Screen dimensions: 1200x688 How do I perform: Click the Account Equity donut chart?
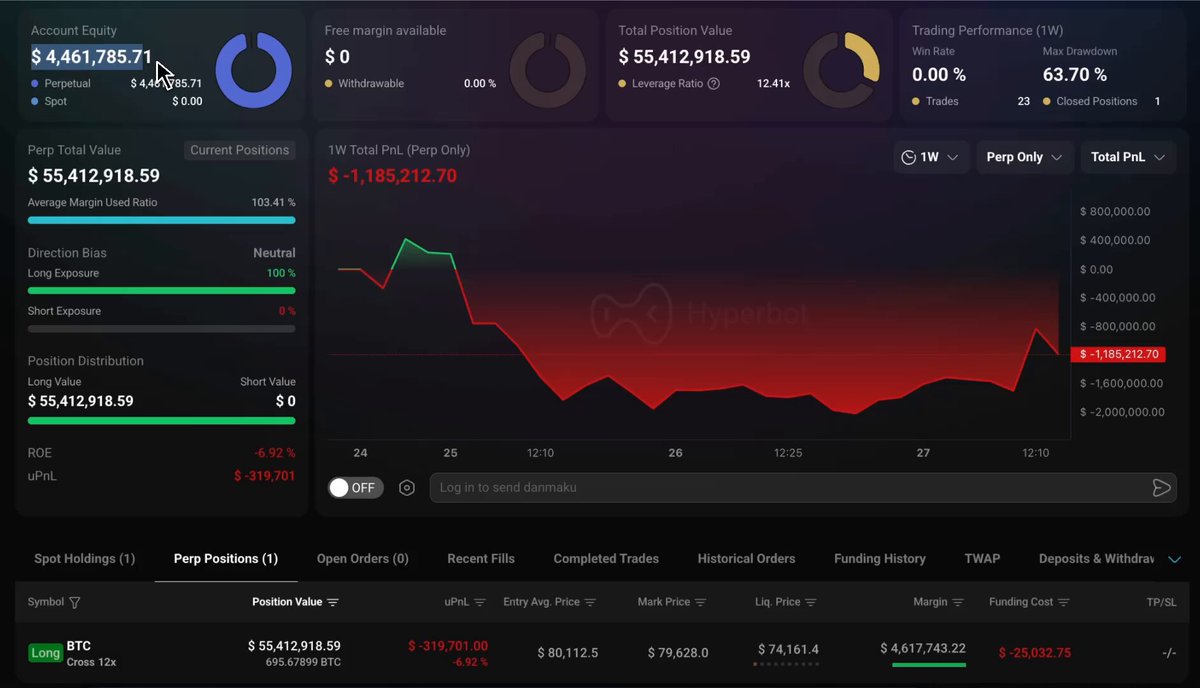(x=254, y=70)
